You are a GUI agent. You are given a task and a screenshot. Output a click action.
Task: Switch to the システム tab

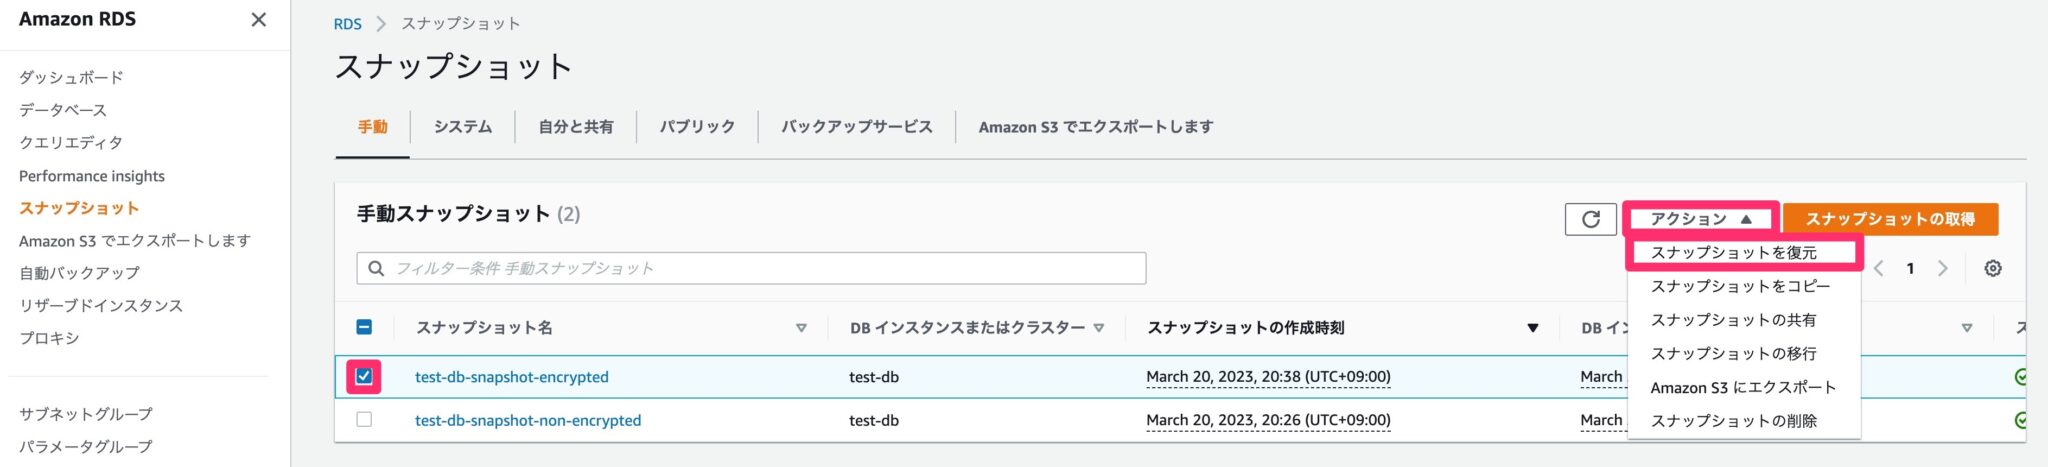pos(462,127)
